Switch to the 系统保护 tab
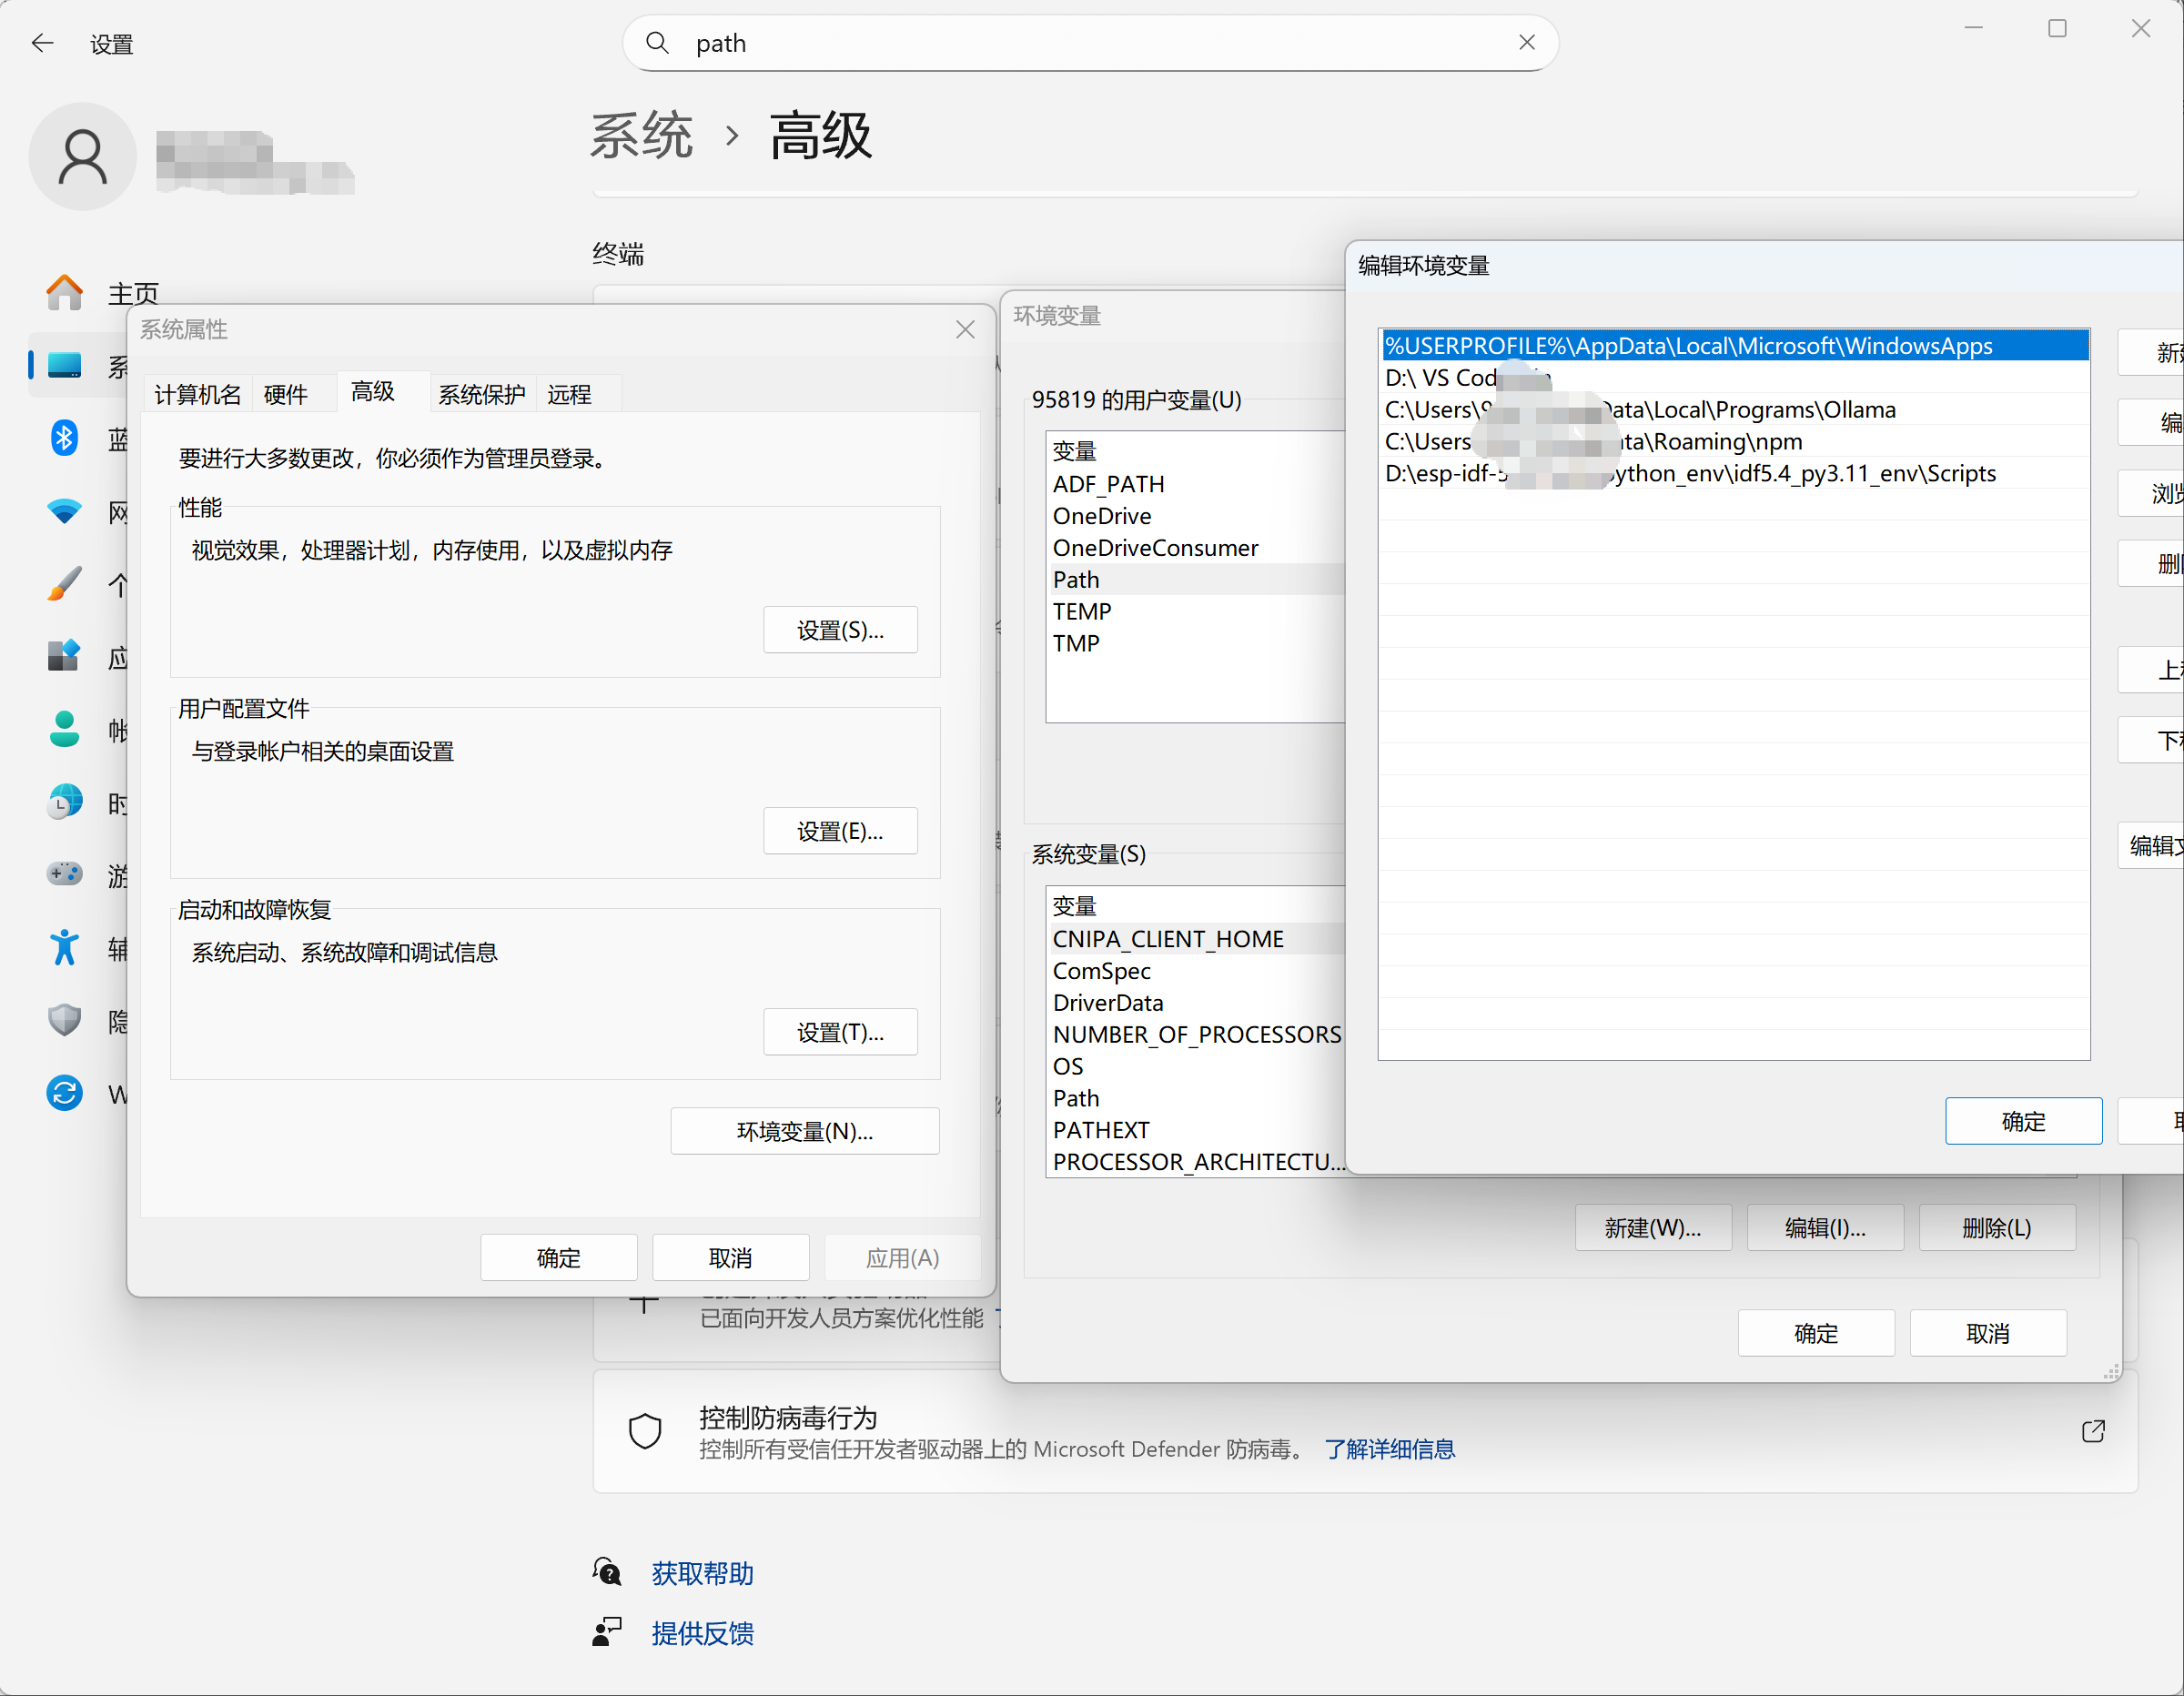The image size is (2184, 1696). coord(482,394)
